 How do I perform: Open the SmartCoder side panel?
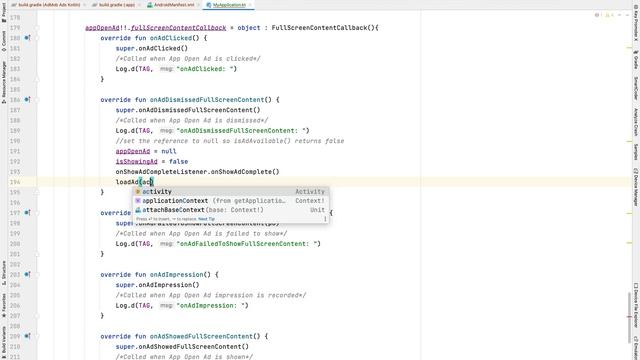(636, 89)
